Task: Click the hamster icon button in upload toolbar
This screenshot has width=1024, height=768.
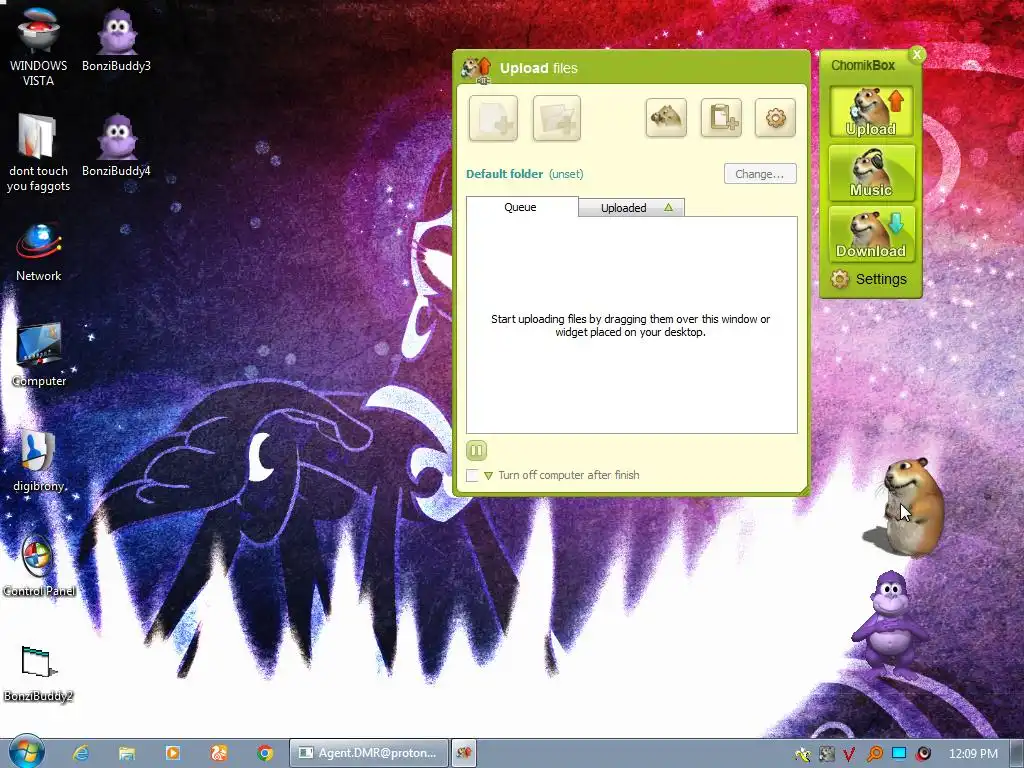Action: click(665, 118)
